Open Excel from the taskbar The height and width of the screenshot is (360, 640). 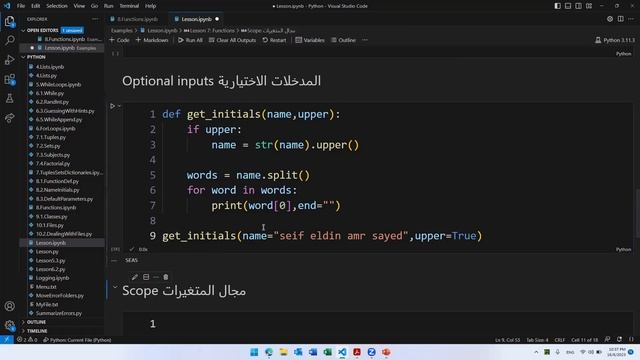pos(327,352)
